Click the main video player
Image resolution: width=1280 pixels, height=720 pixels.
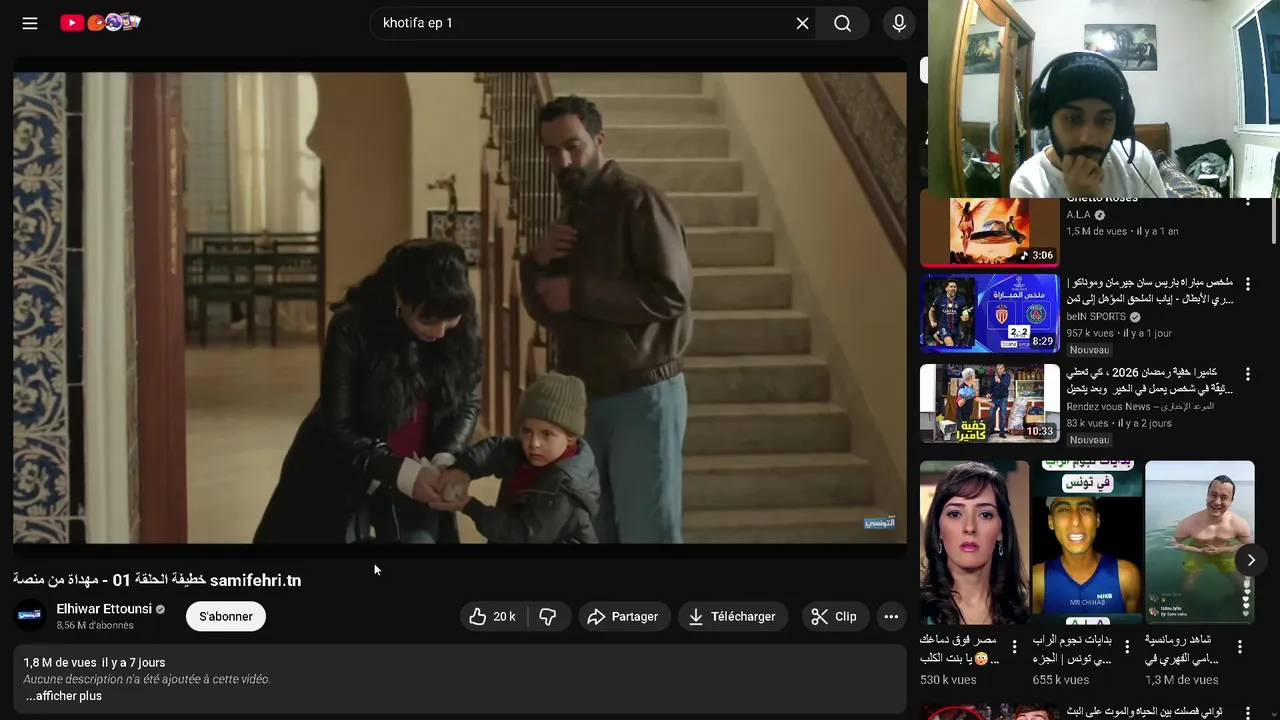pos(460,307)
